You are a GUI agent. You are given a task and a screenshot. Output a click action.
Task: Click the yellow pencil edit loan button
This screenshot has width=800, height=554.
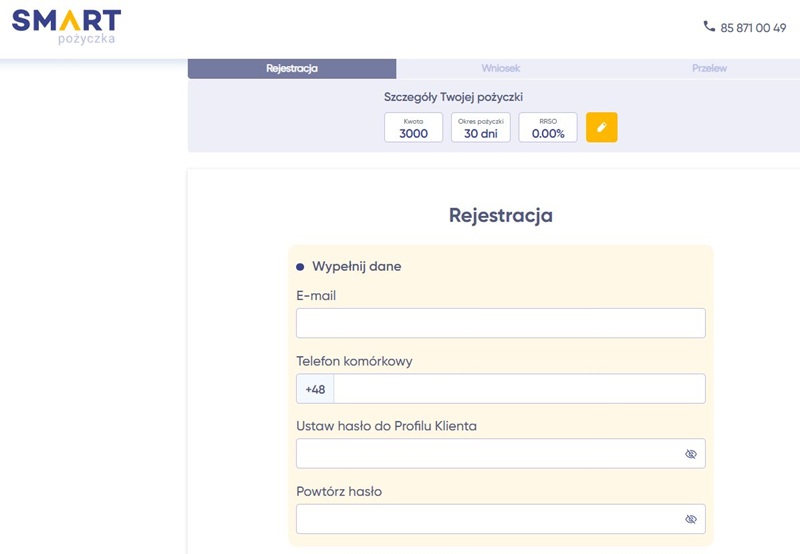click(x=601, y=128)
